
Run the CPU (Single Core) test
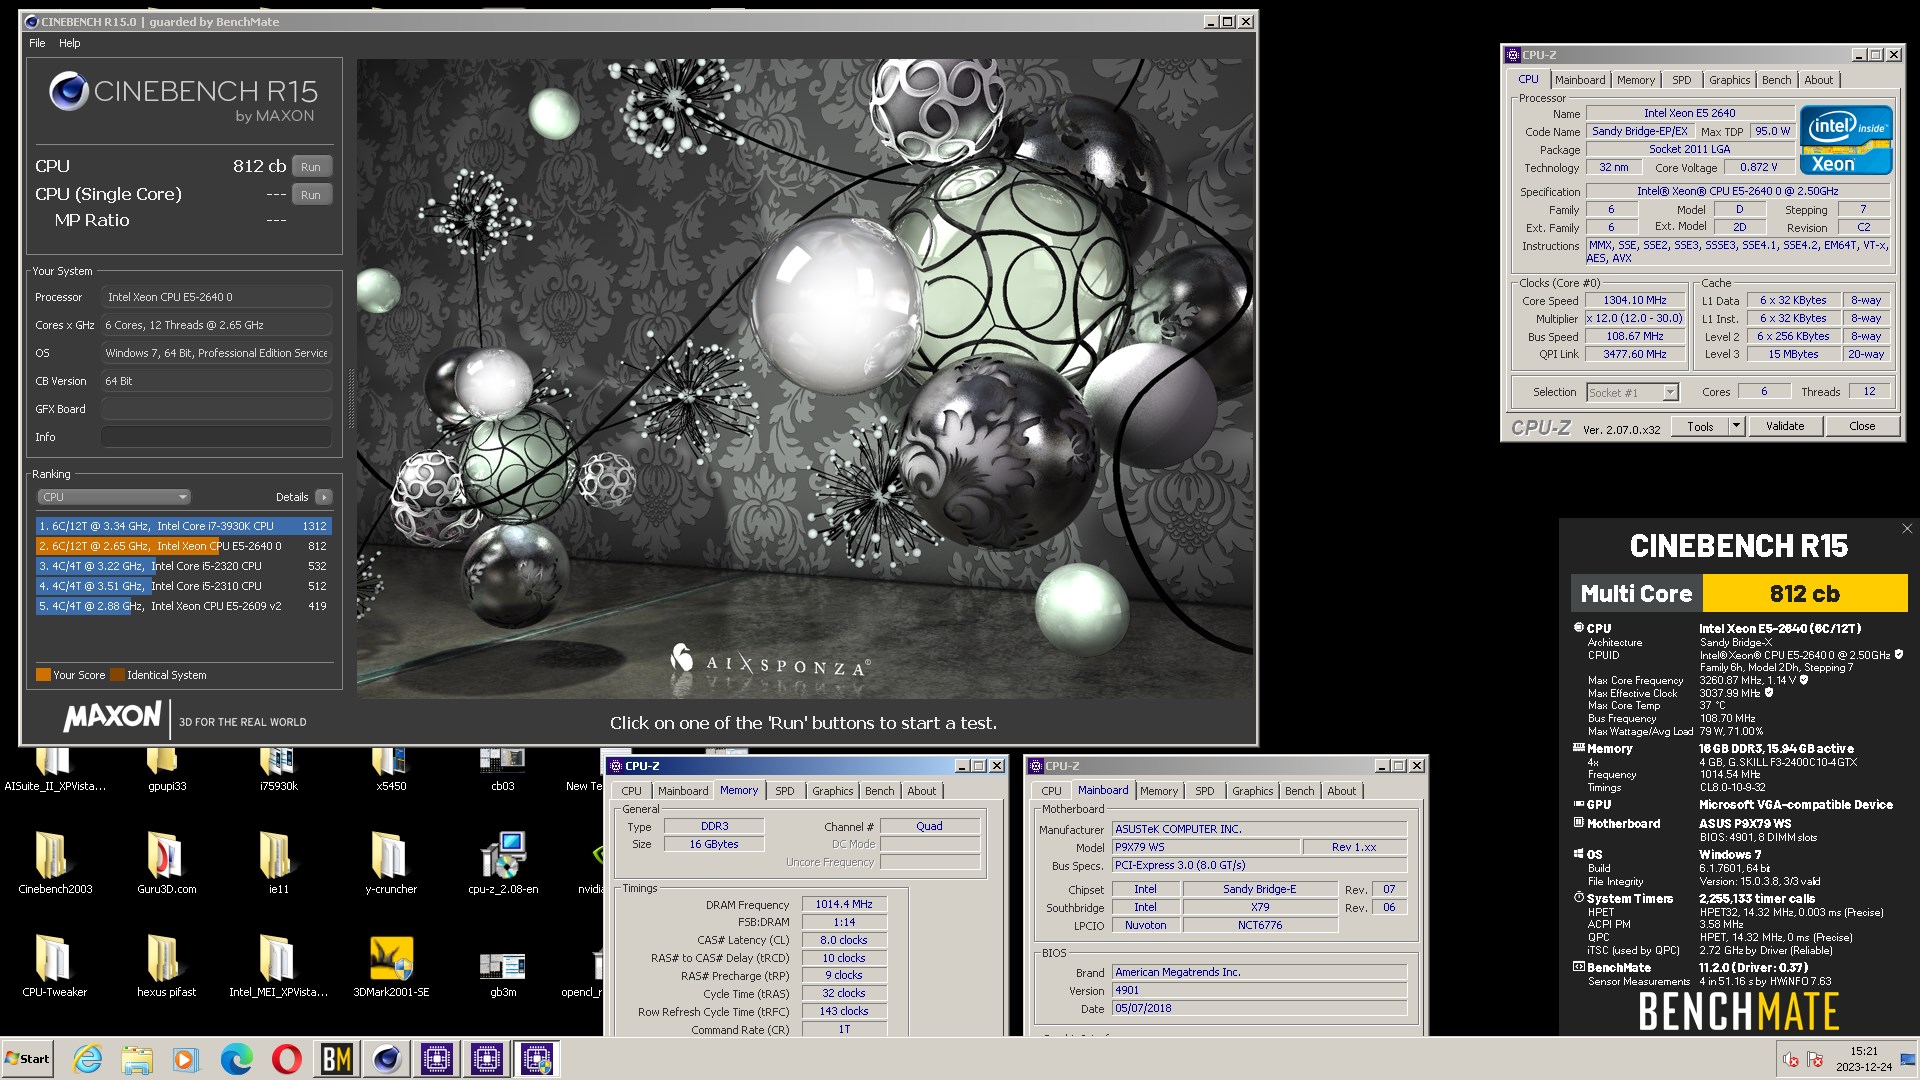pyautogui.click(x=311, y=195)
